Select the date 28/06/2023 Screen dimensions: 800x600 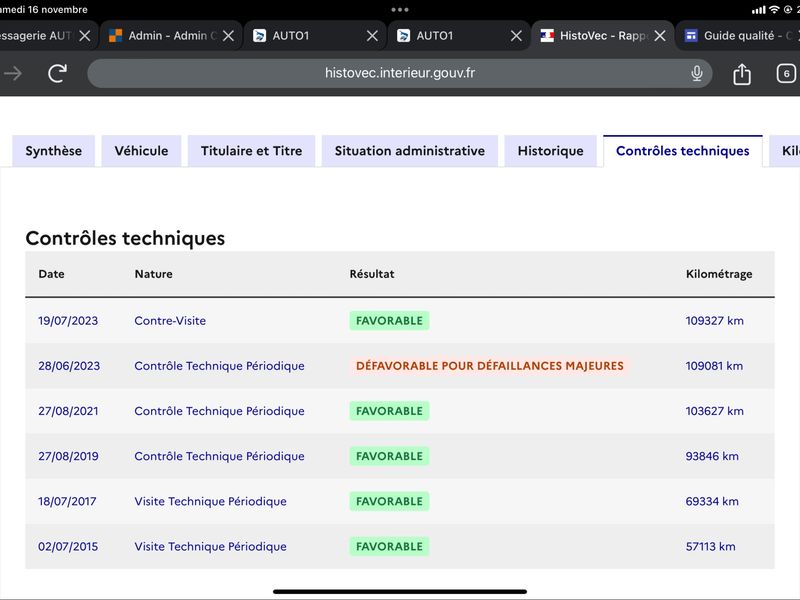69,366
